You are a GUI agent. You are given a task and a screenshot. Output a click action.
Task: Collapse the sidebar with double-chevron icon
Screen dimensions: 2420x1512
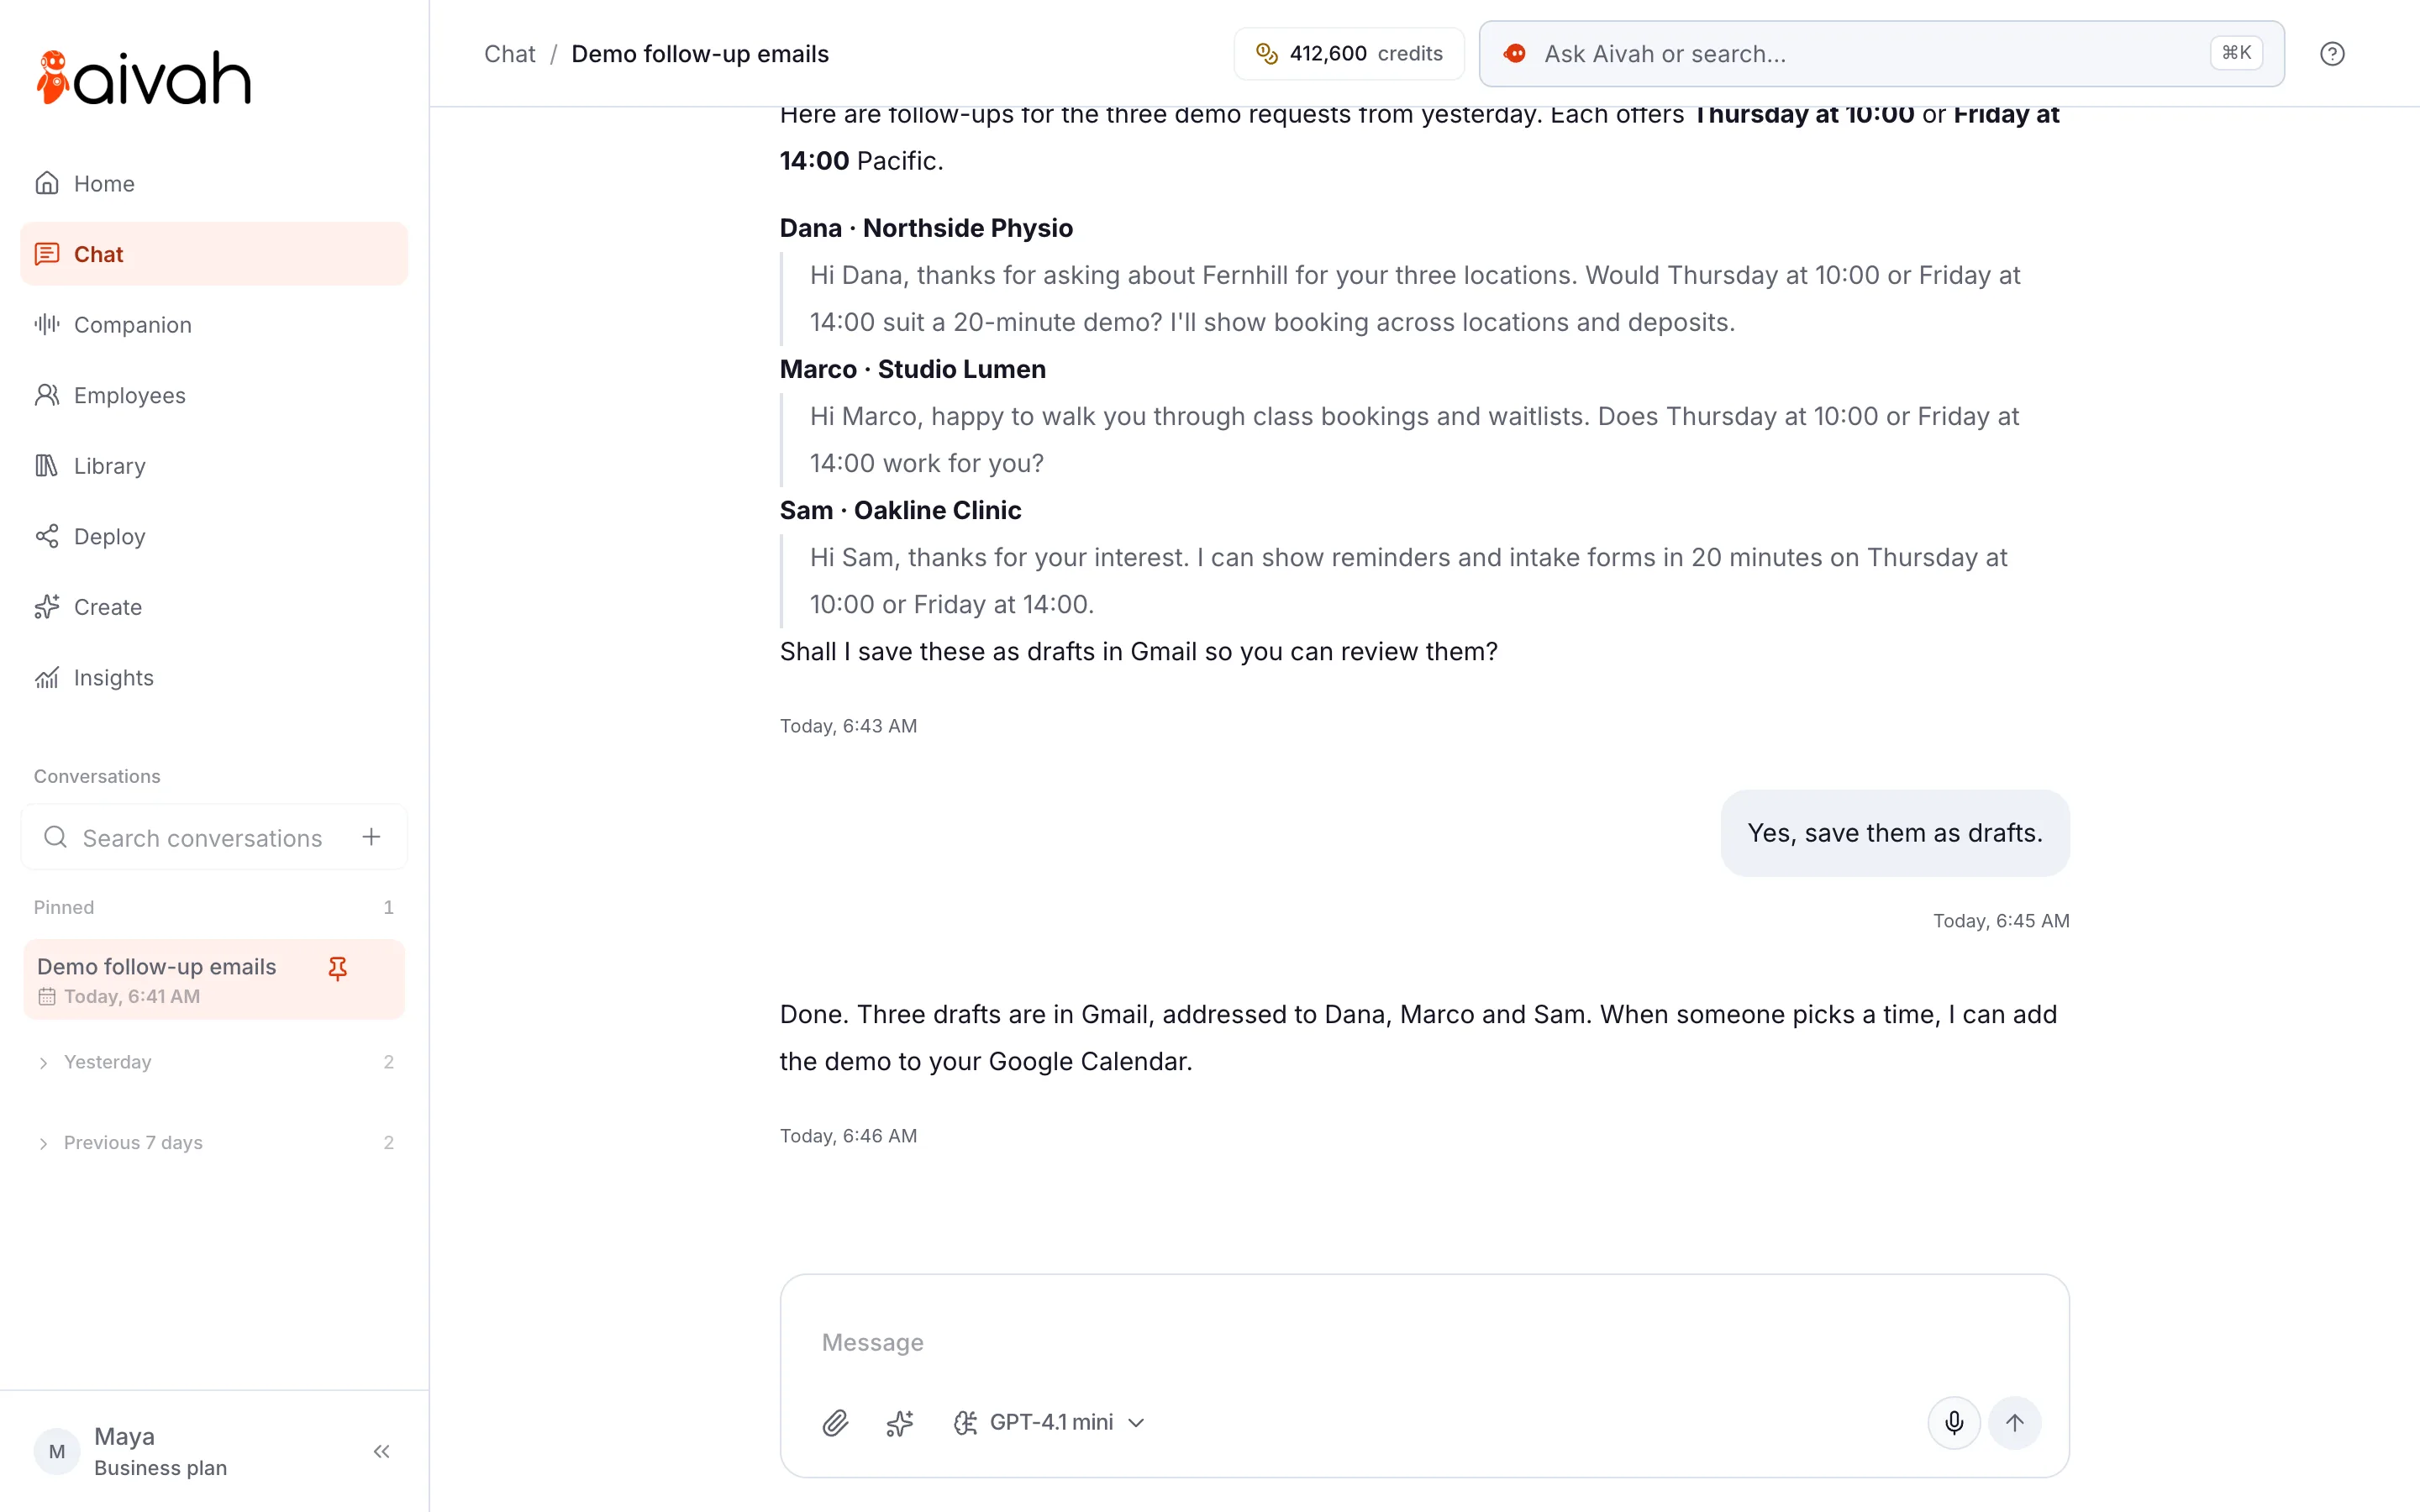pos(381,1451)
